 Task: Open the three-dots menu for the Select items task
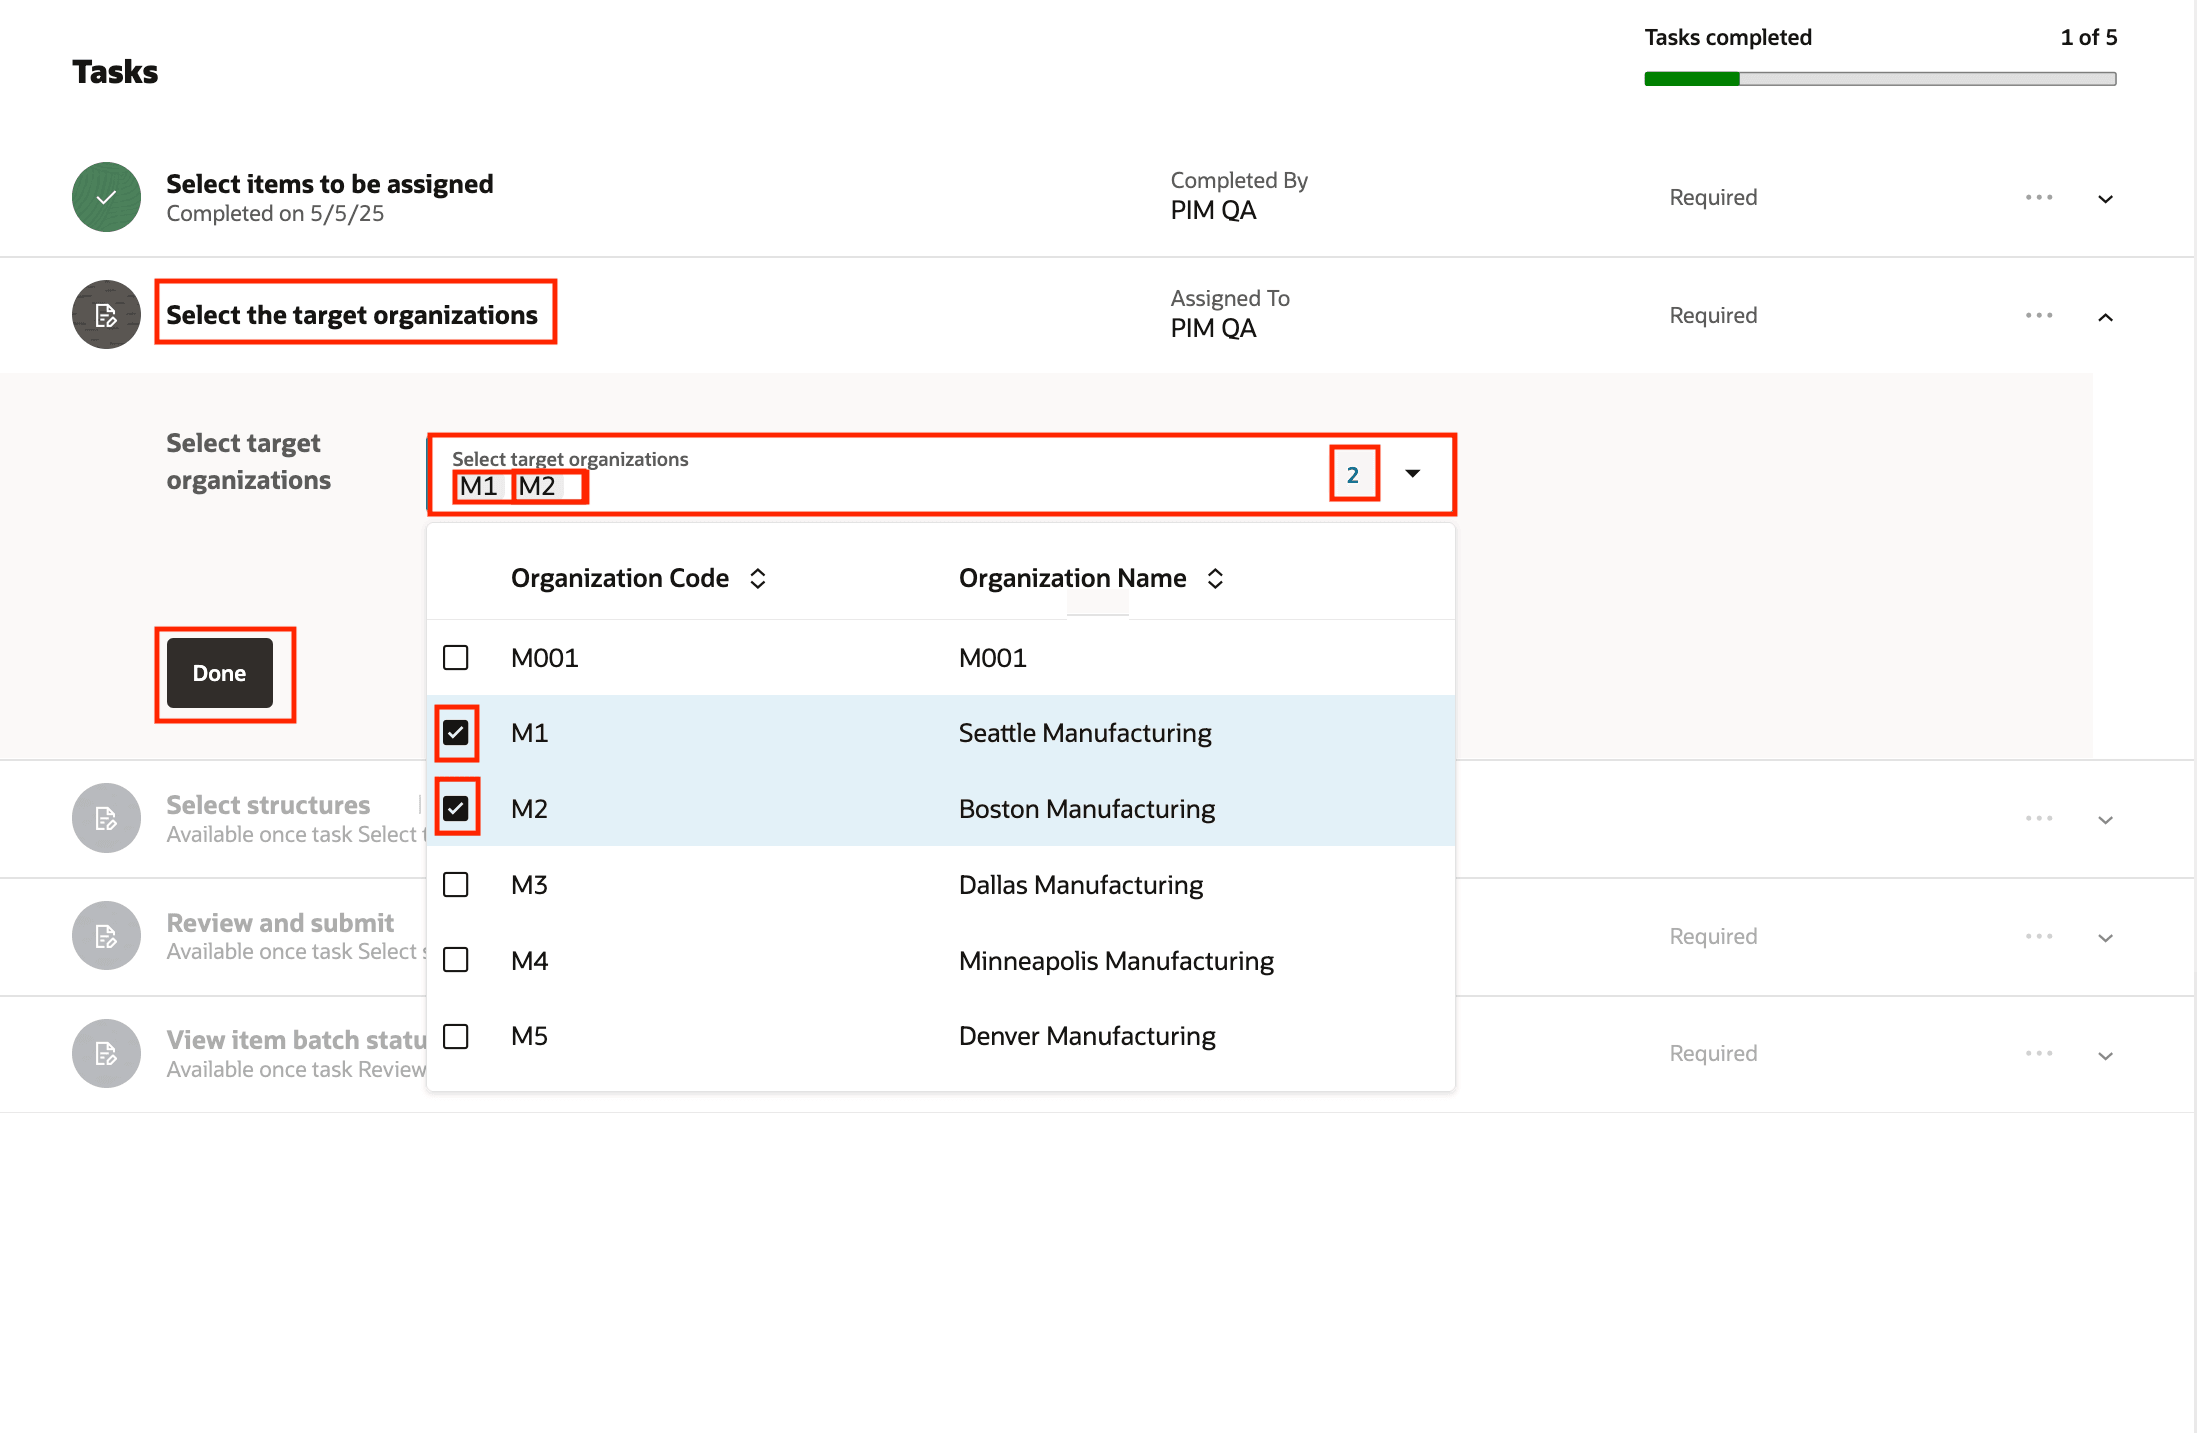pos(2039,197)
